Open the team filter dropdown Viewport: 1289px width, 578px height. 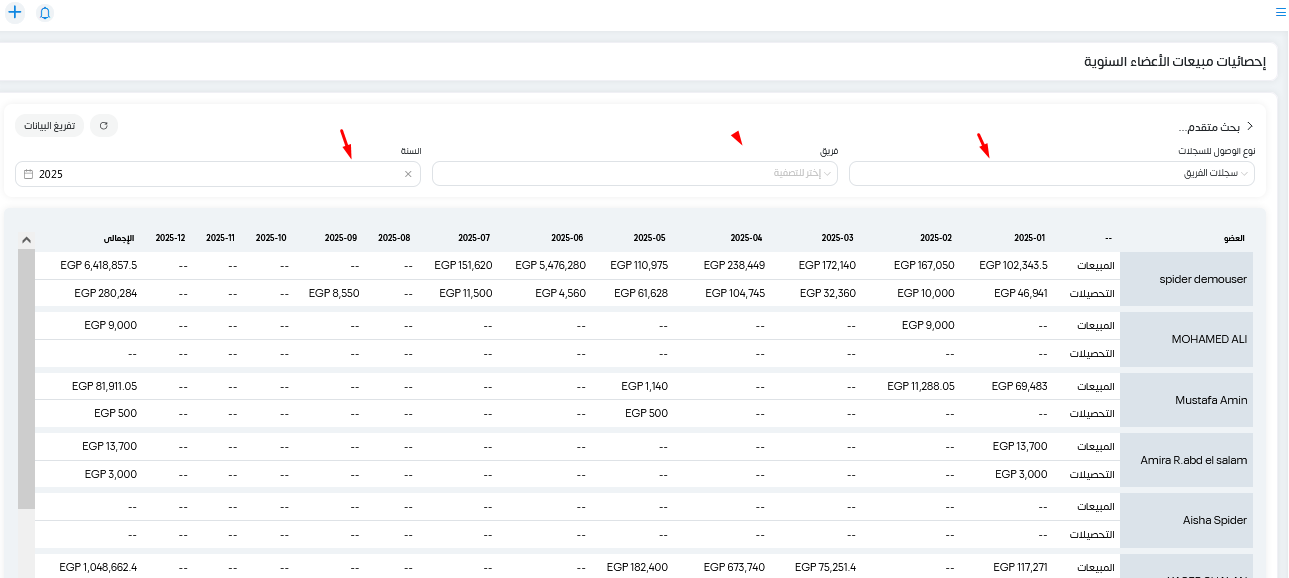(x=635, y=174)
